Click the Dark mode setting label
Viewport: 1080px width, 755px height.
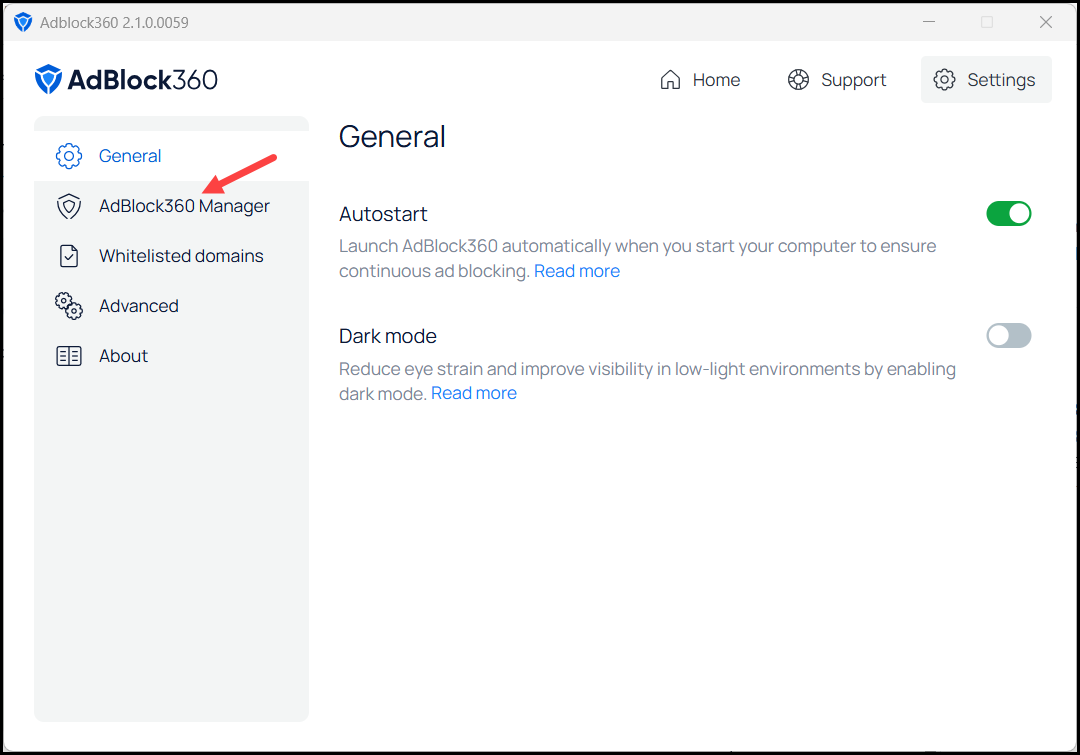click(388, 336)
